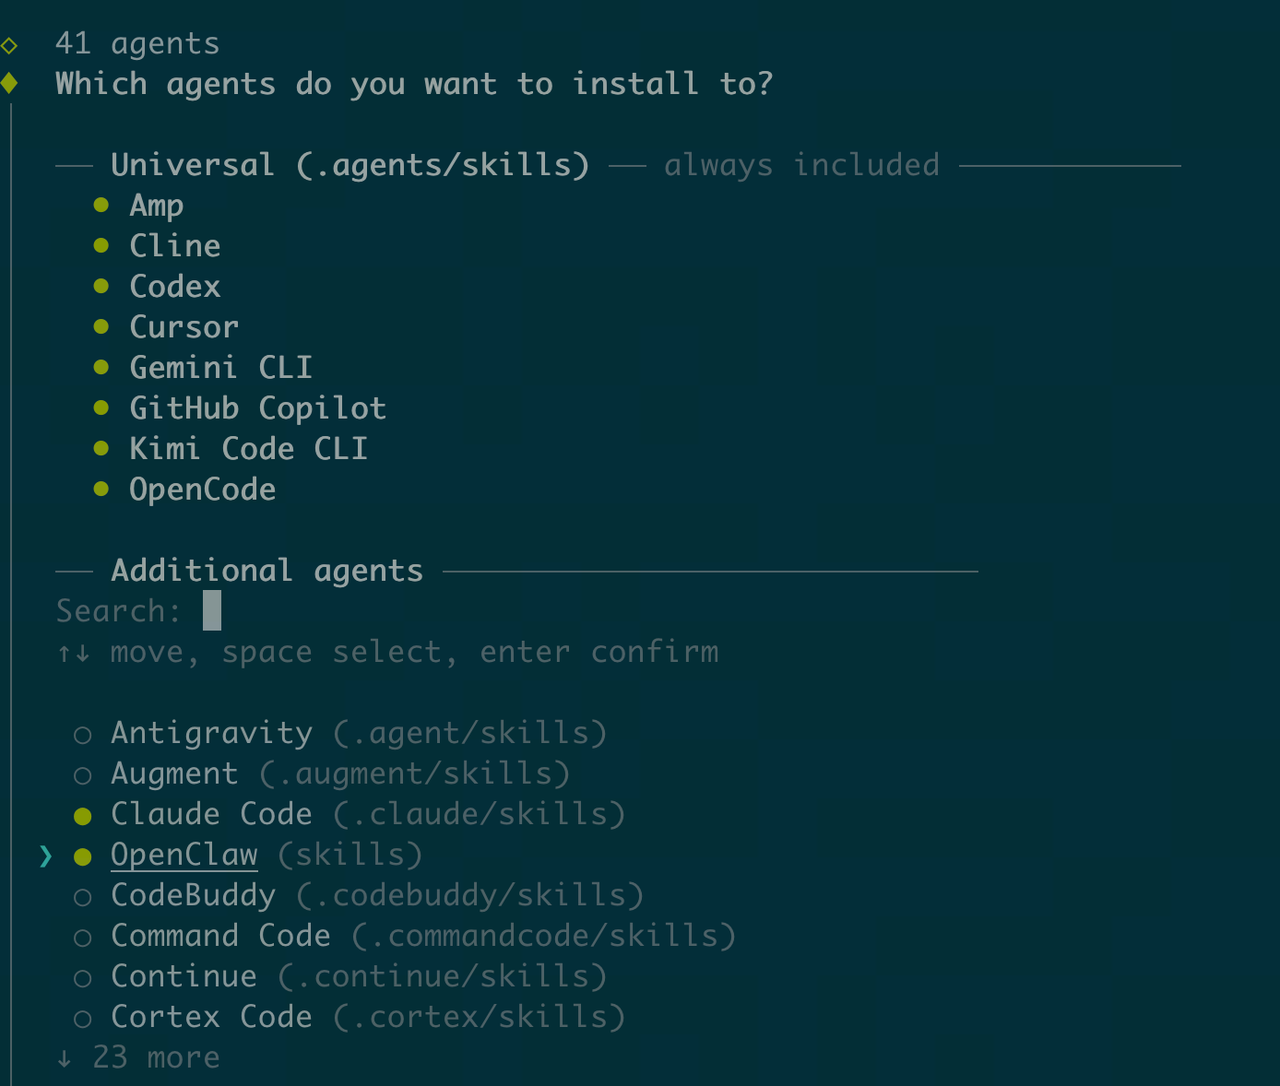Screen dimensions: 1280x1086
Task: Focus the Search input field
Action: click(212, 611)
